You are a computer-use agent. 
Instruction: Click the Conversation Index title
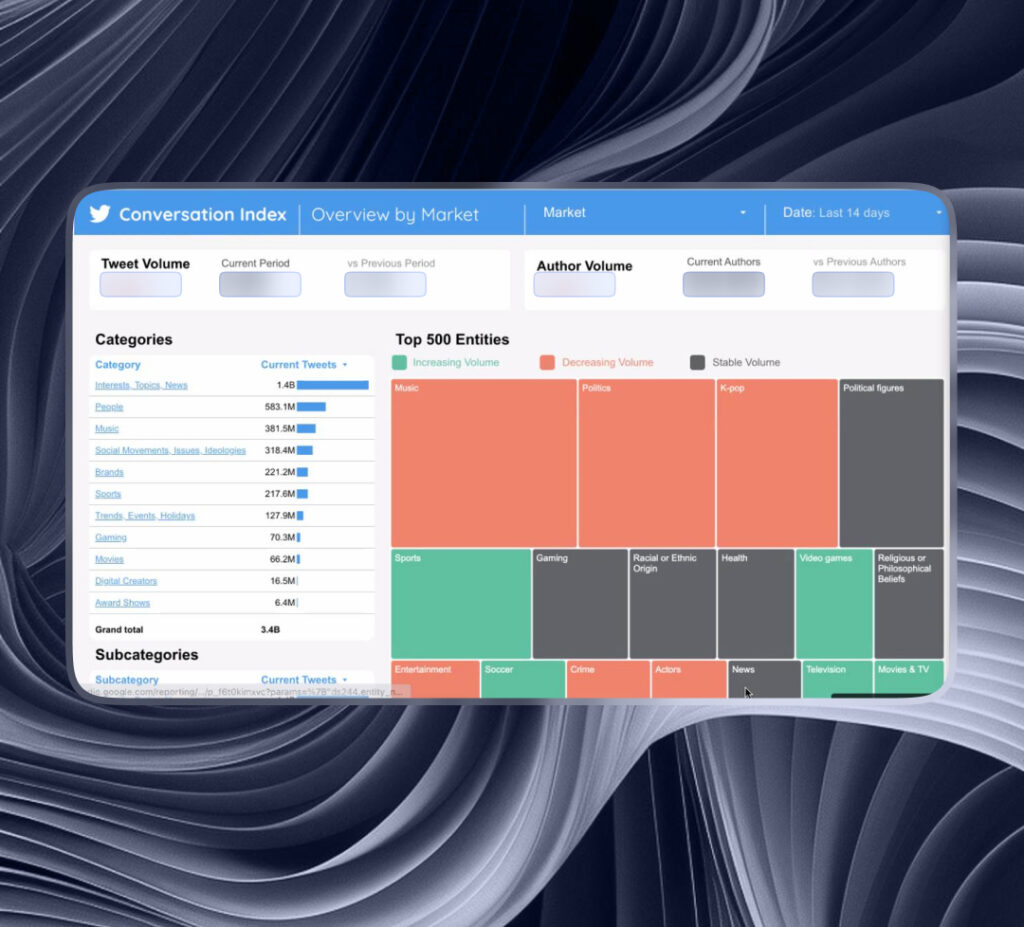tap(203, 214)
